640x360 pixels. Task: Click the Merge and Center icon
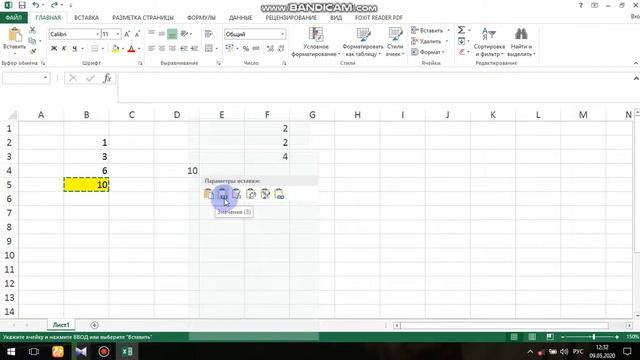209,49
